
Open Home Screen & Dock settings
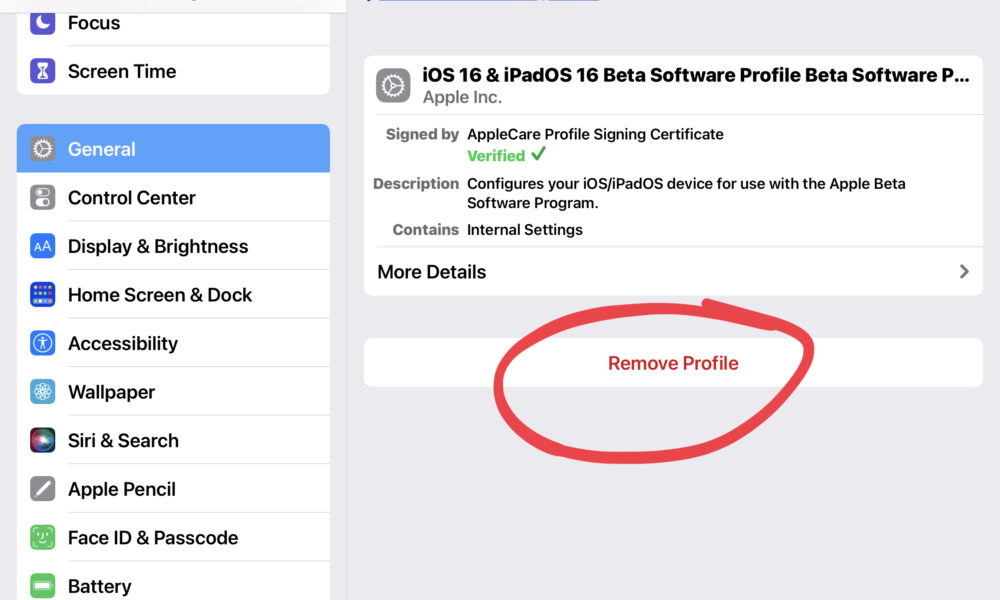[x=173, y=295]
